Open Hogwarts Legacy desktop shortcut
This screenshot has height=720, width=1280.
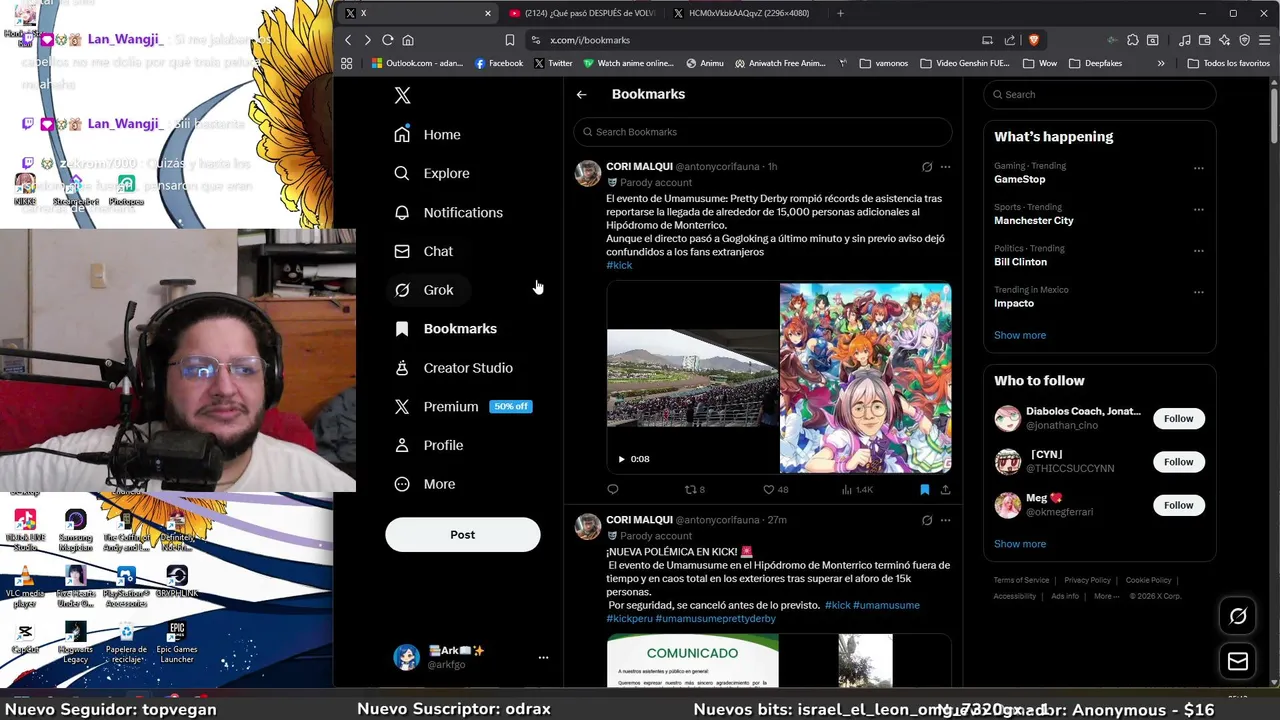coord(75,643)
